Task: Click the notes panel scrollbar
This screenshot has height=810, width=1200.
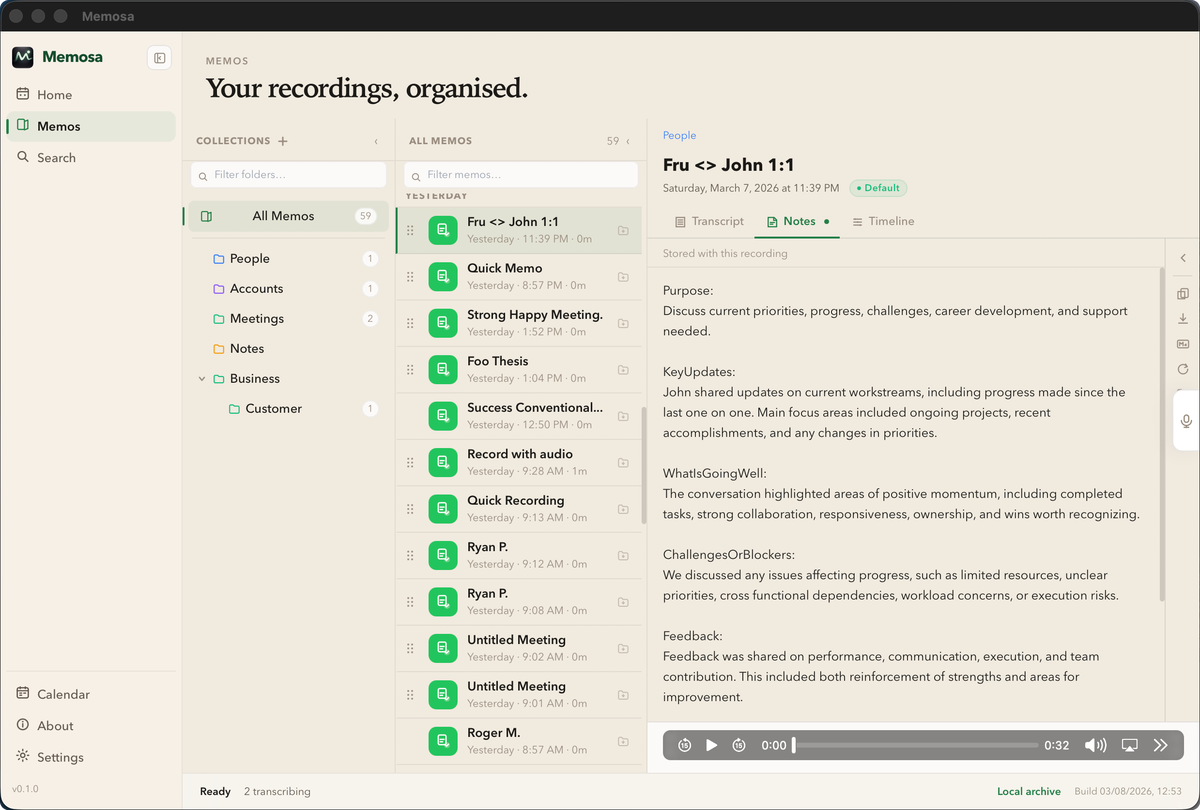Action: (1161, 434)
